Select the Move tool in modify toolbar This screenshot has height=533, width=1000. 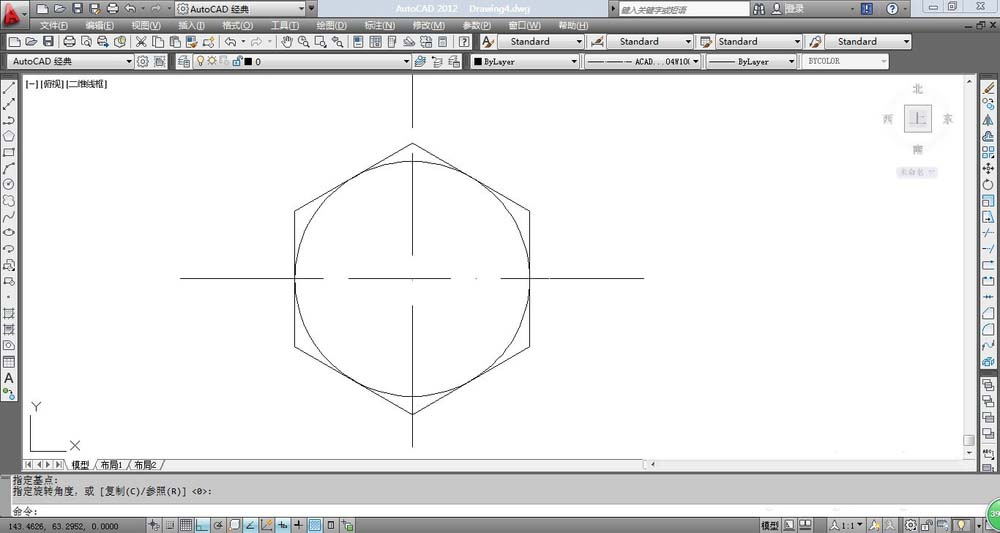coord(989,168)
